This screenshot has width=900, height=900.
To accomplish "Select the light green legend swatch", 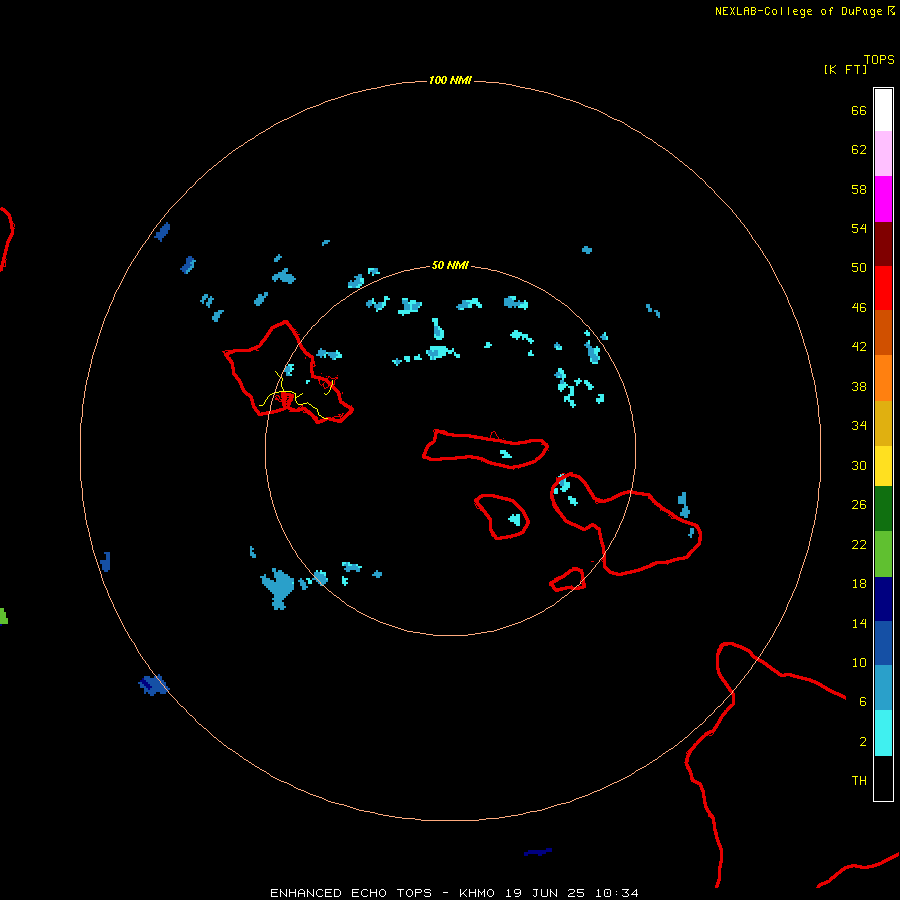I will [883, 554].
